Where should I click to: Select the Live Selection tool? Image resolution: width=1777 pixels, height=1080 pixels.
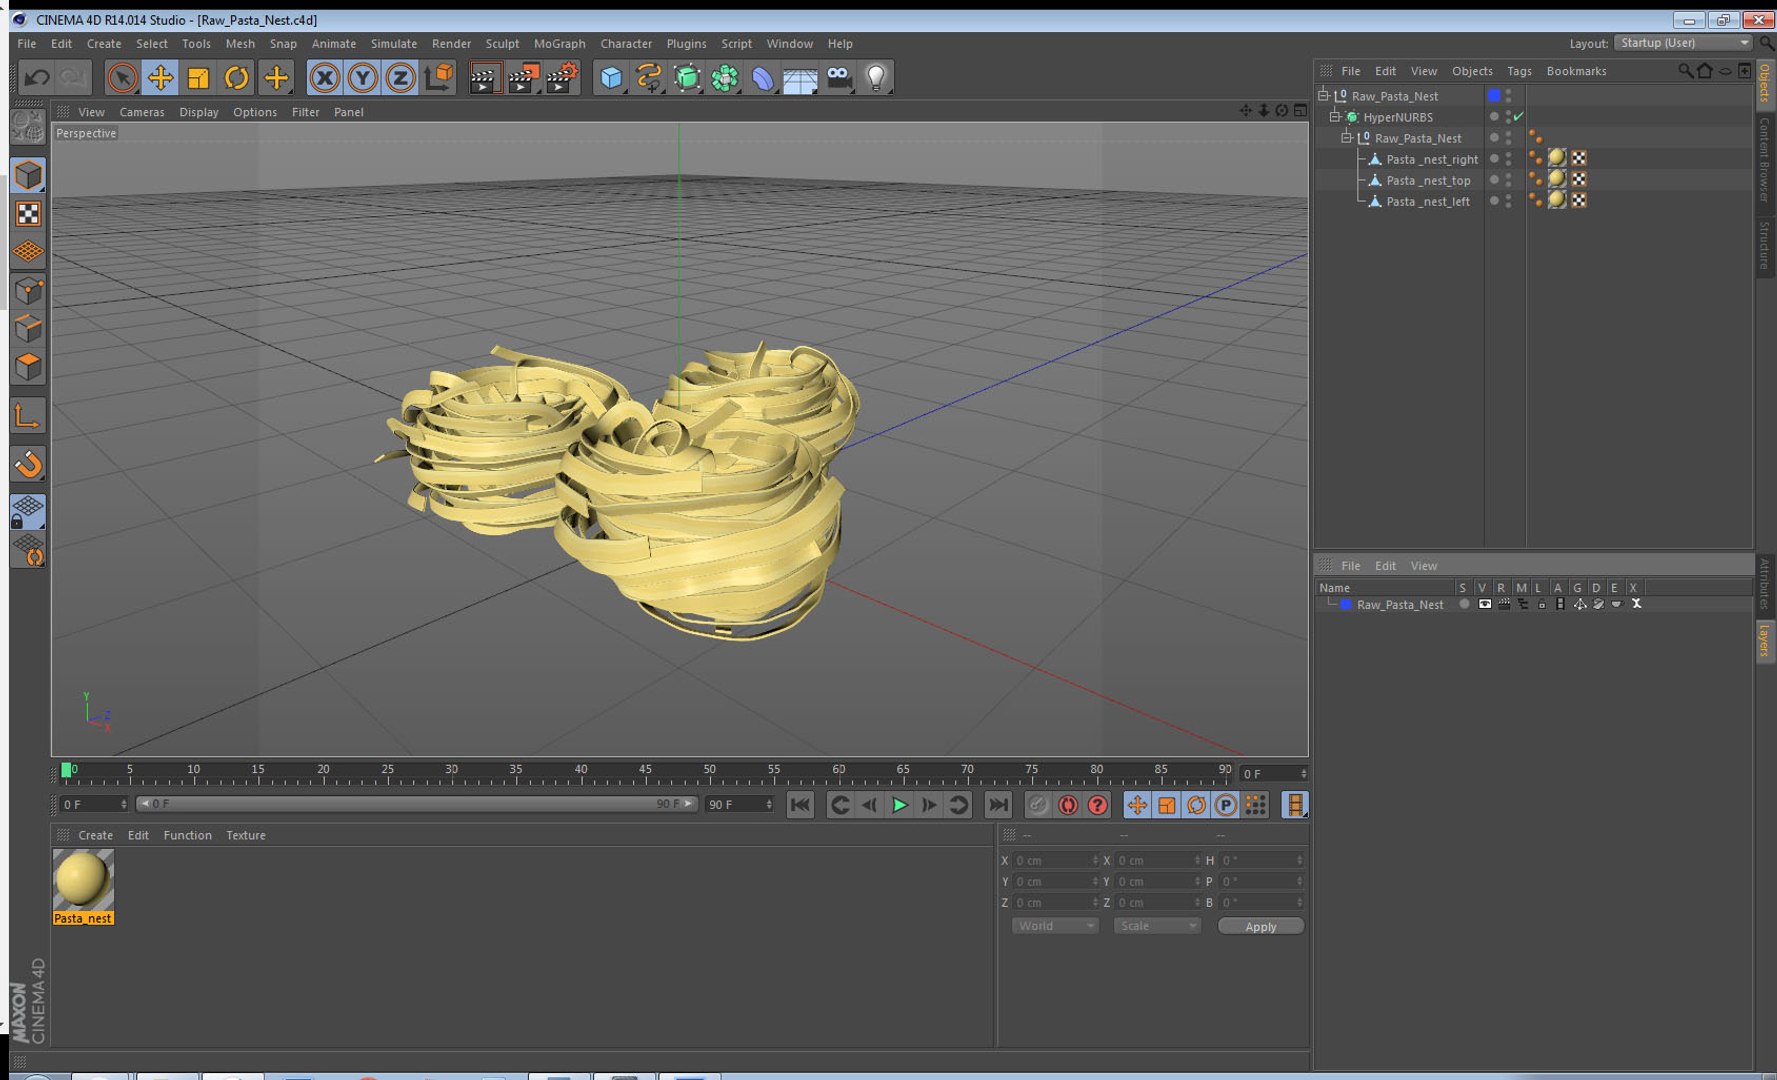point(122,77)
